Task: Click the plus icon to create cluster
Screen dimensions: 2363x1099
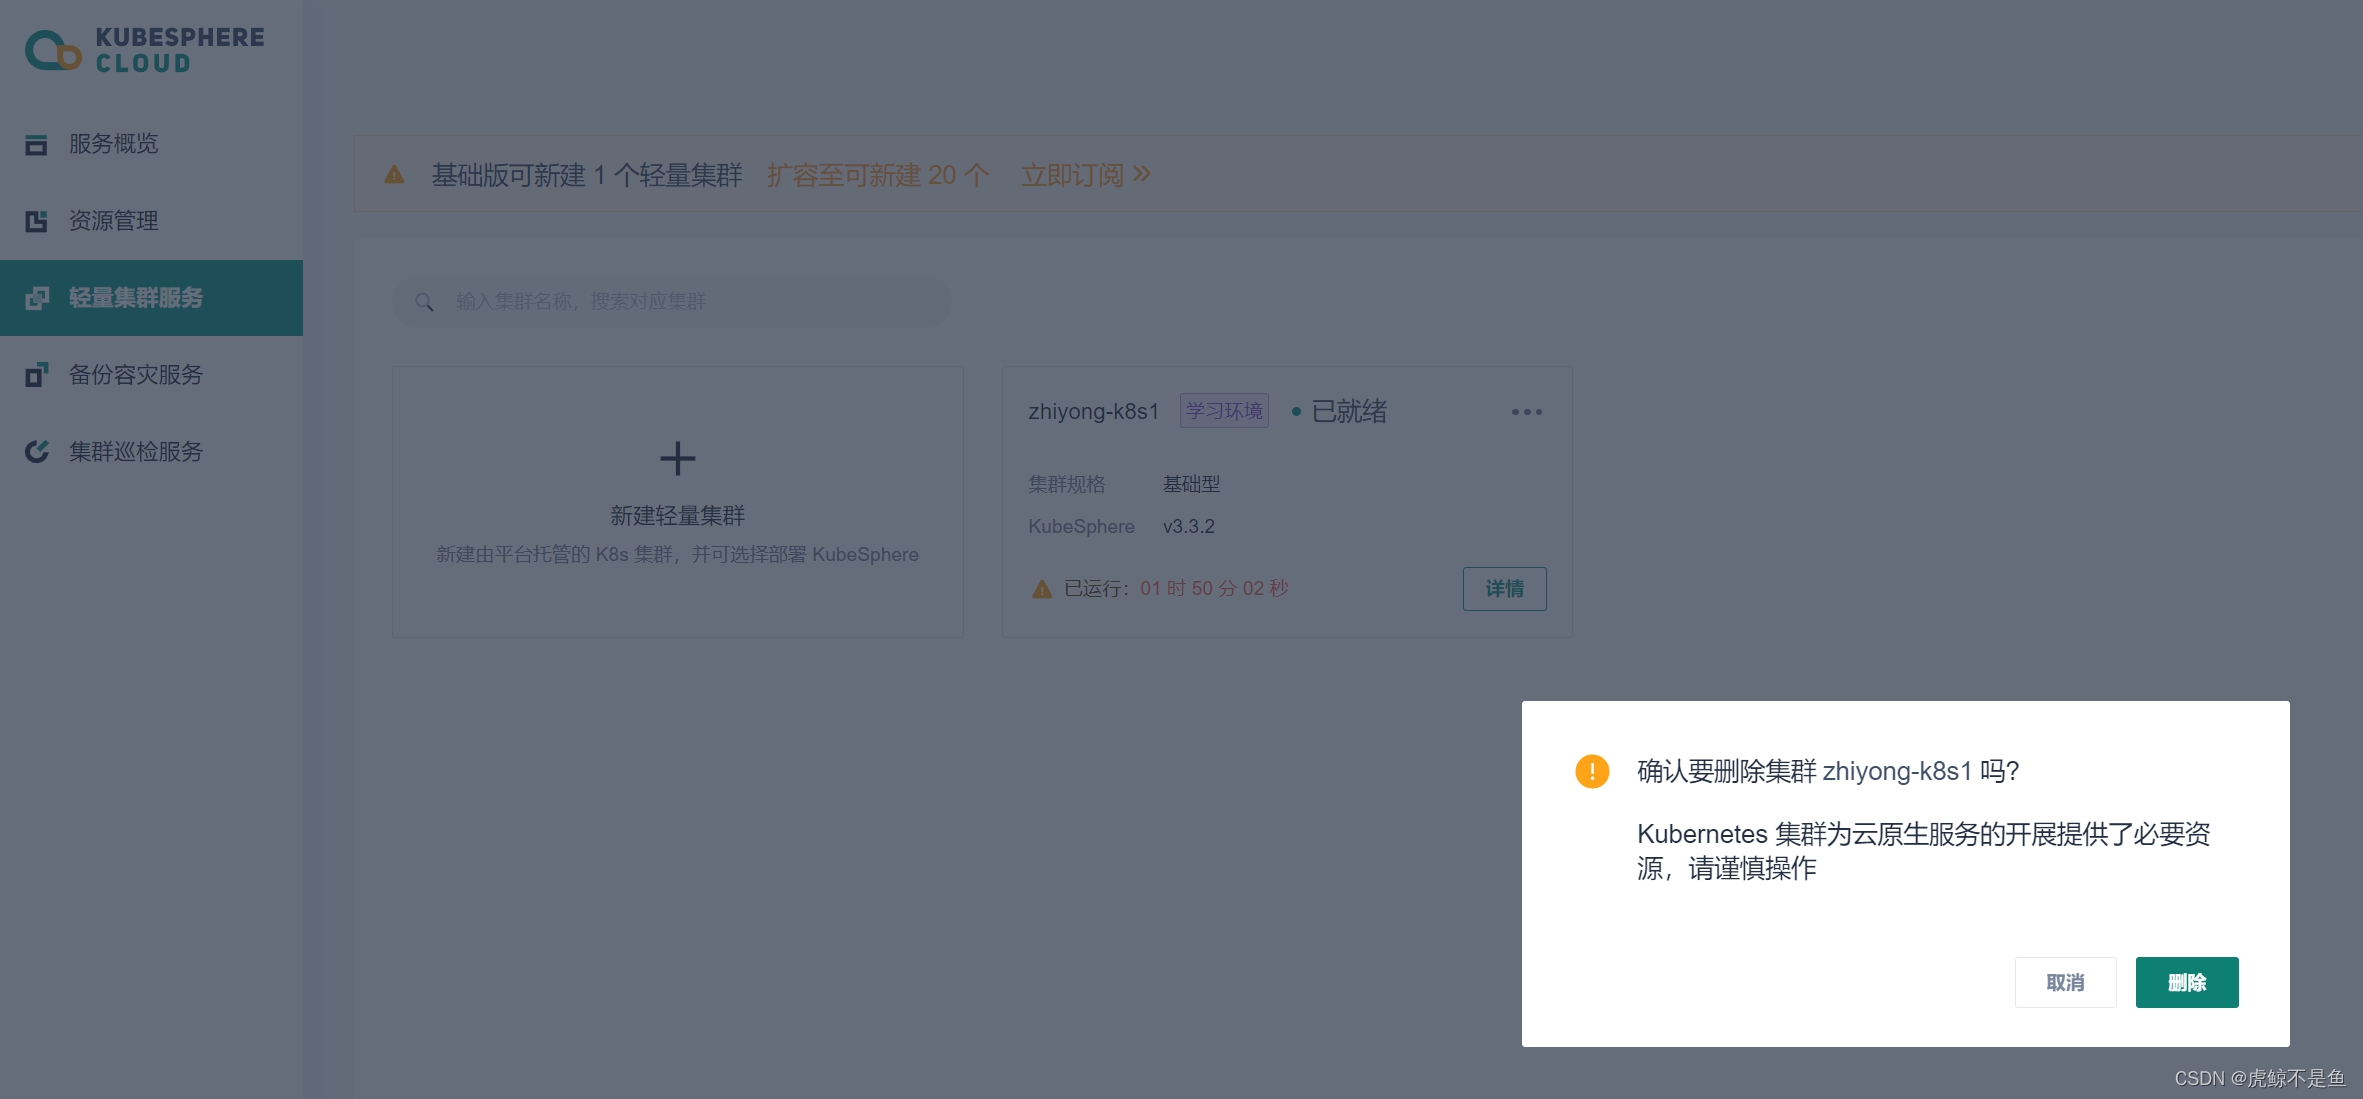Action: pos(678,459)
